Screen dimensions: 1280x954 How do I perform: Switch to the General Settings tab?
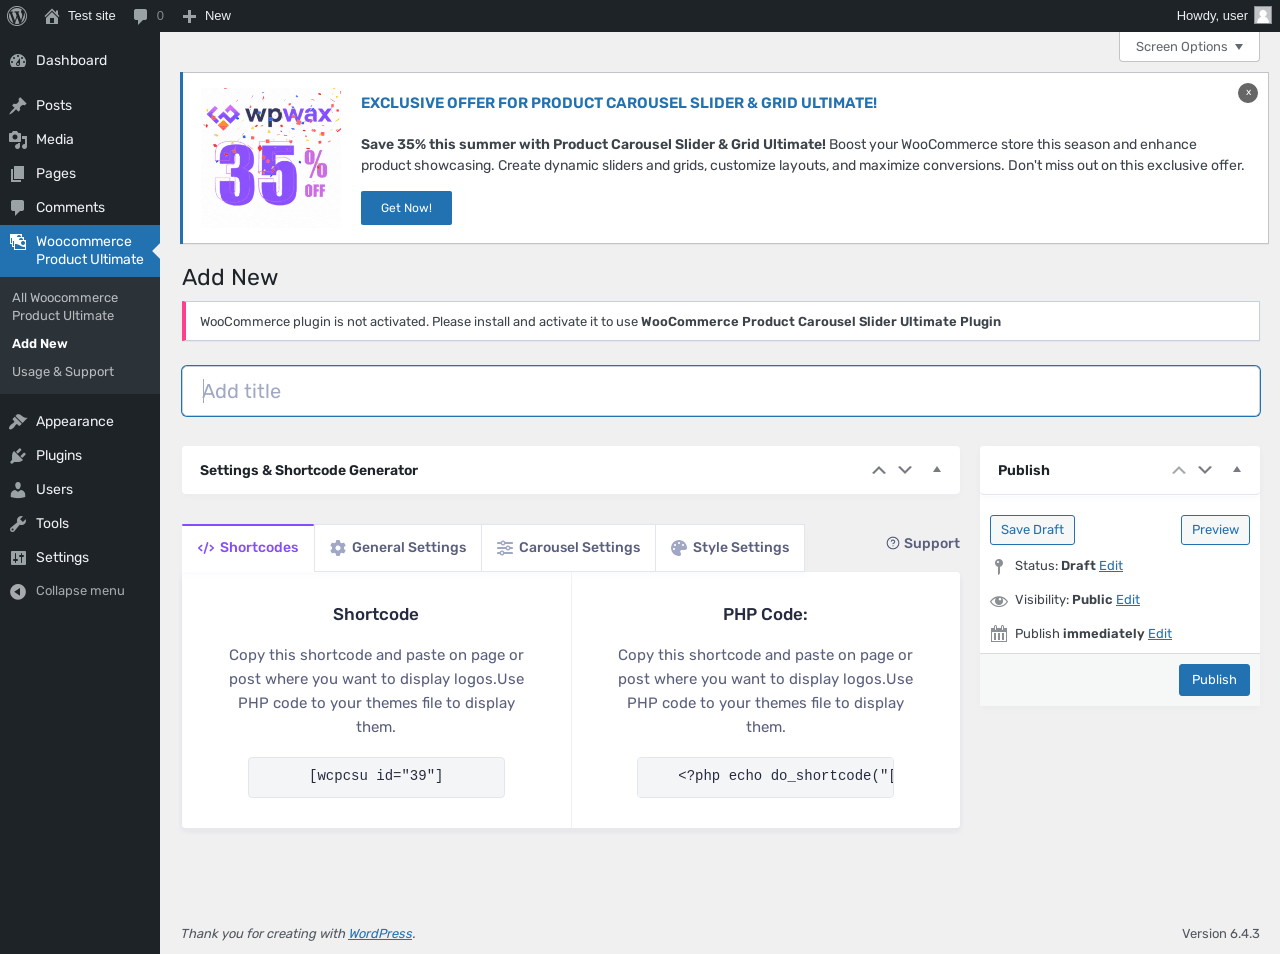pyautogui.click(x=398, y=548)
